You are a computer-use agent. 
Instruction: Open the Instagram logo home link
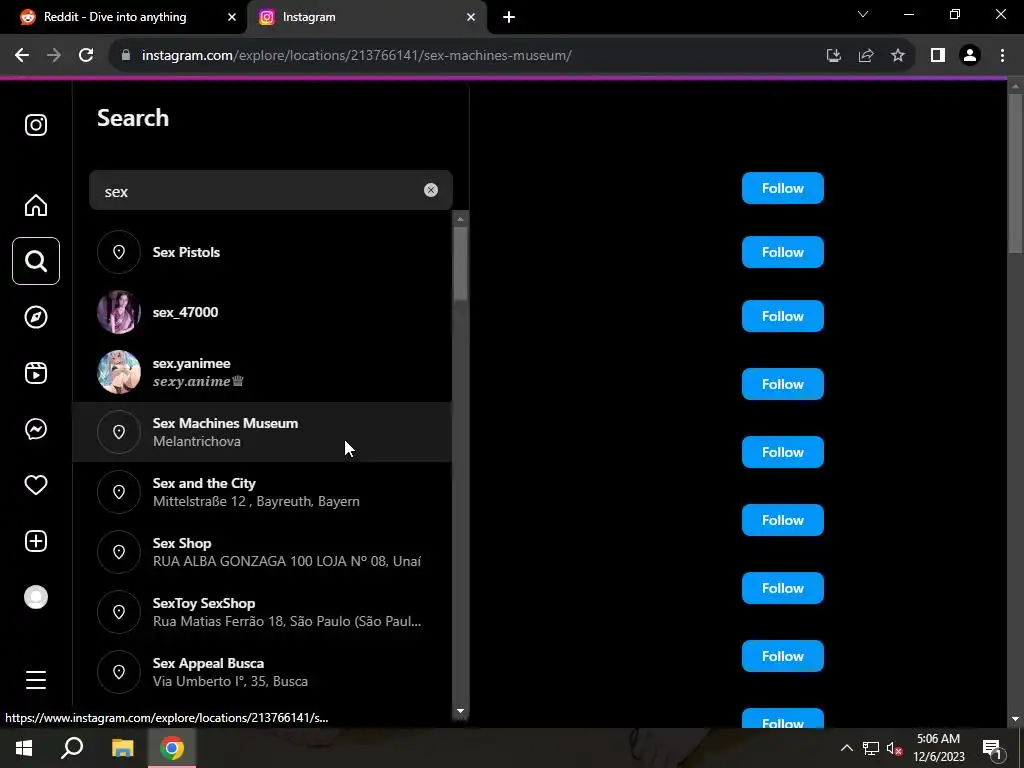tap(36, 125)
